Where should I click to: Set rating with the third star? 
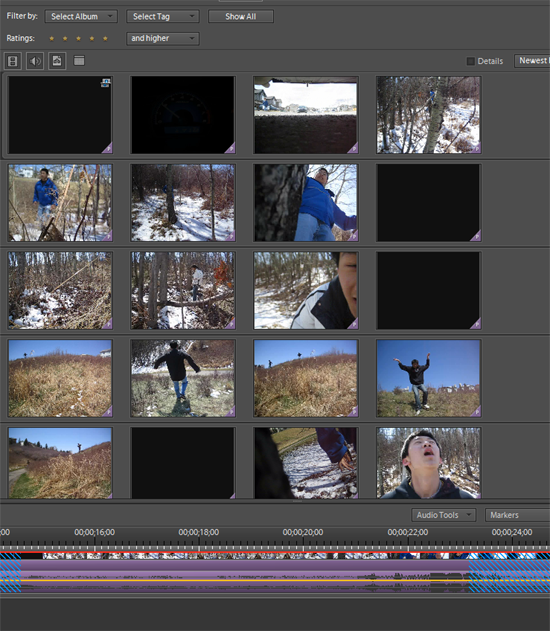tap(78, 39)
